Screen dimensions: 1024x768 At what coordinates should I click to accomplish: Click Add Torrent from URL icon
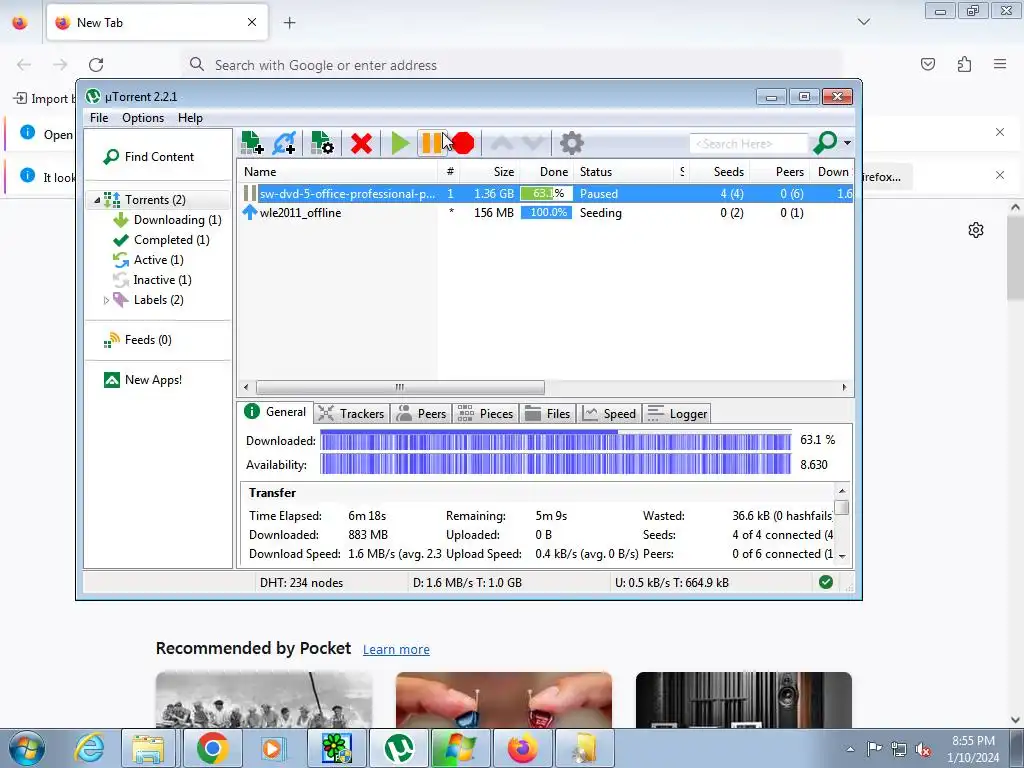tap(285, 143)
